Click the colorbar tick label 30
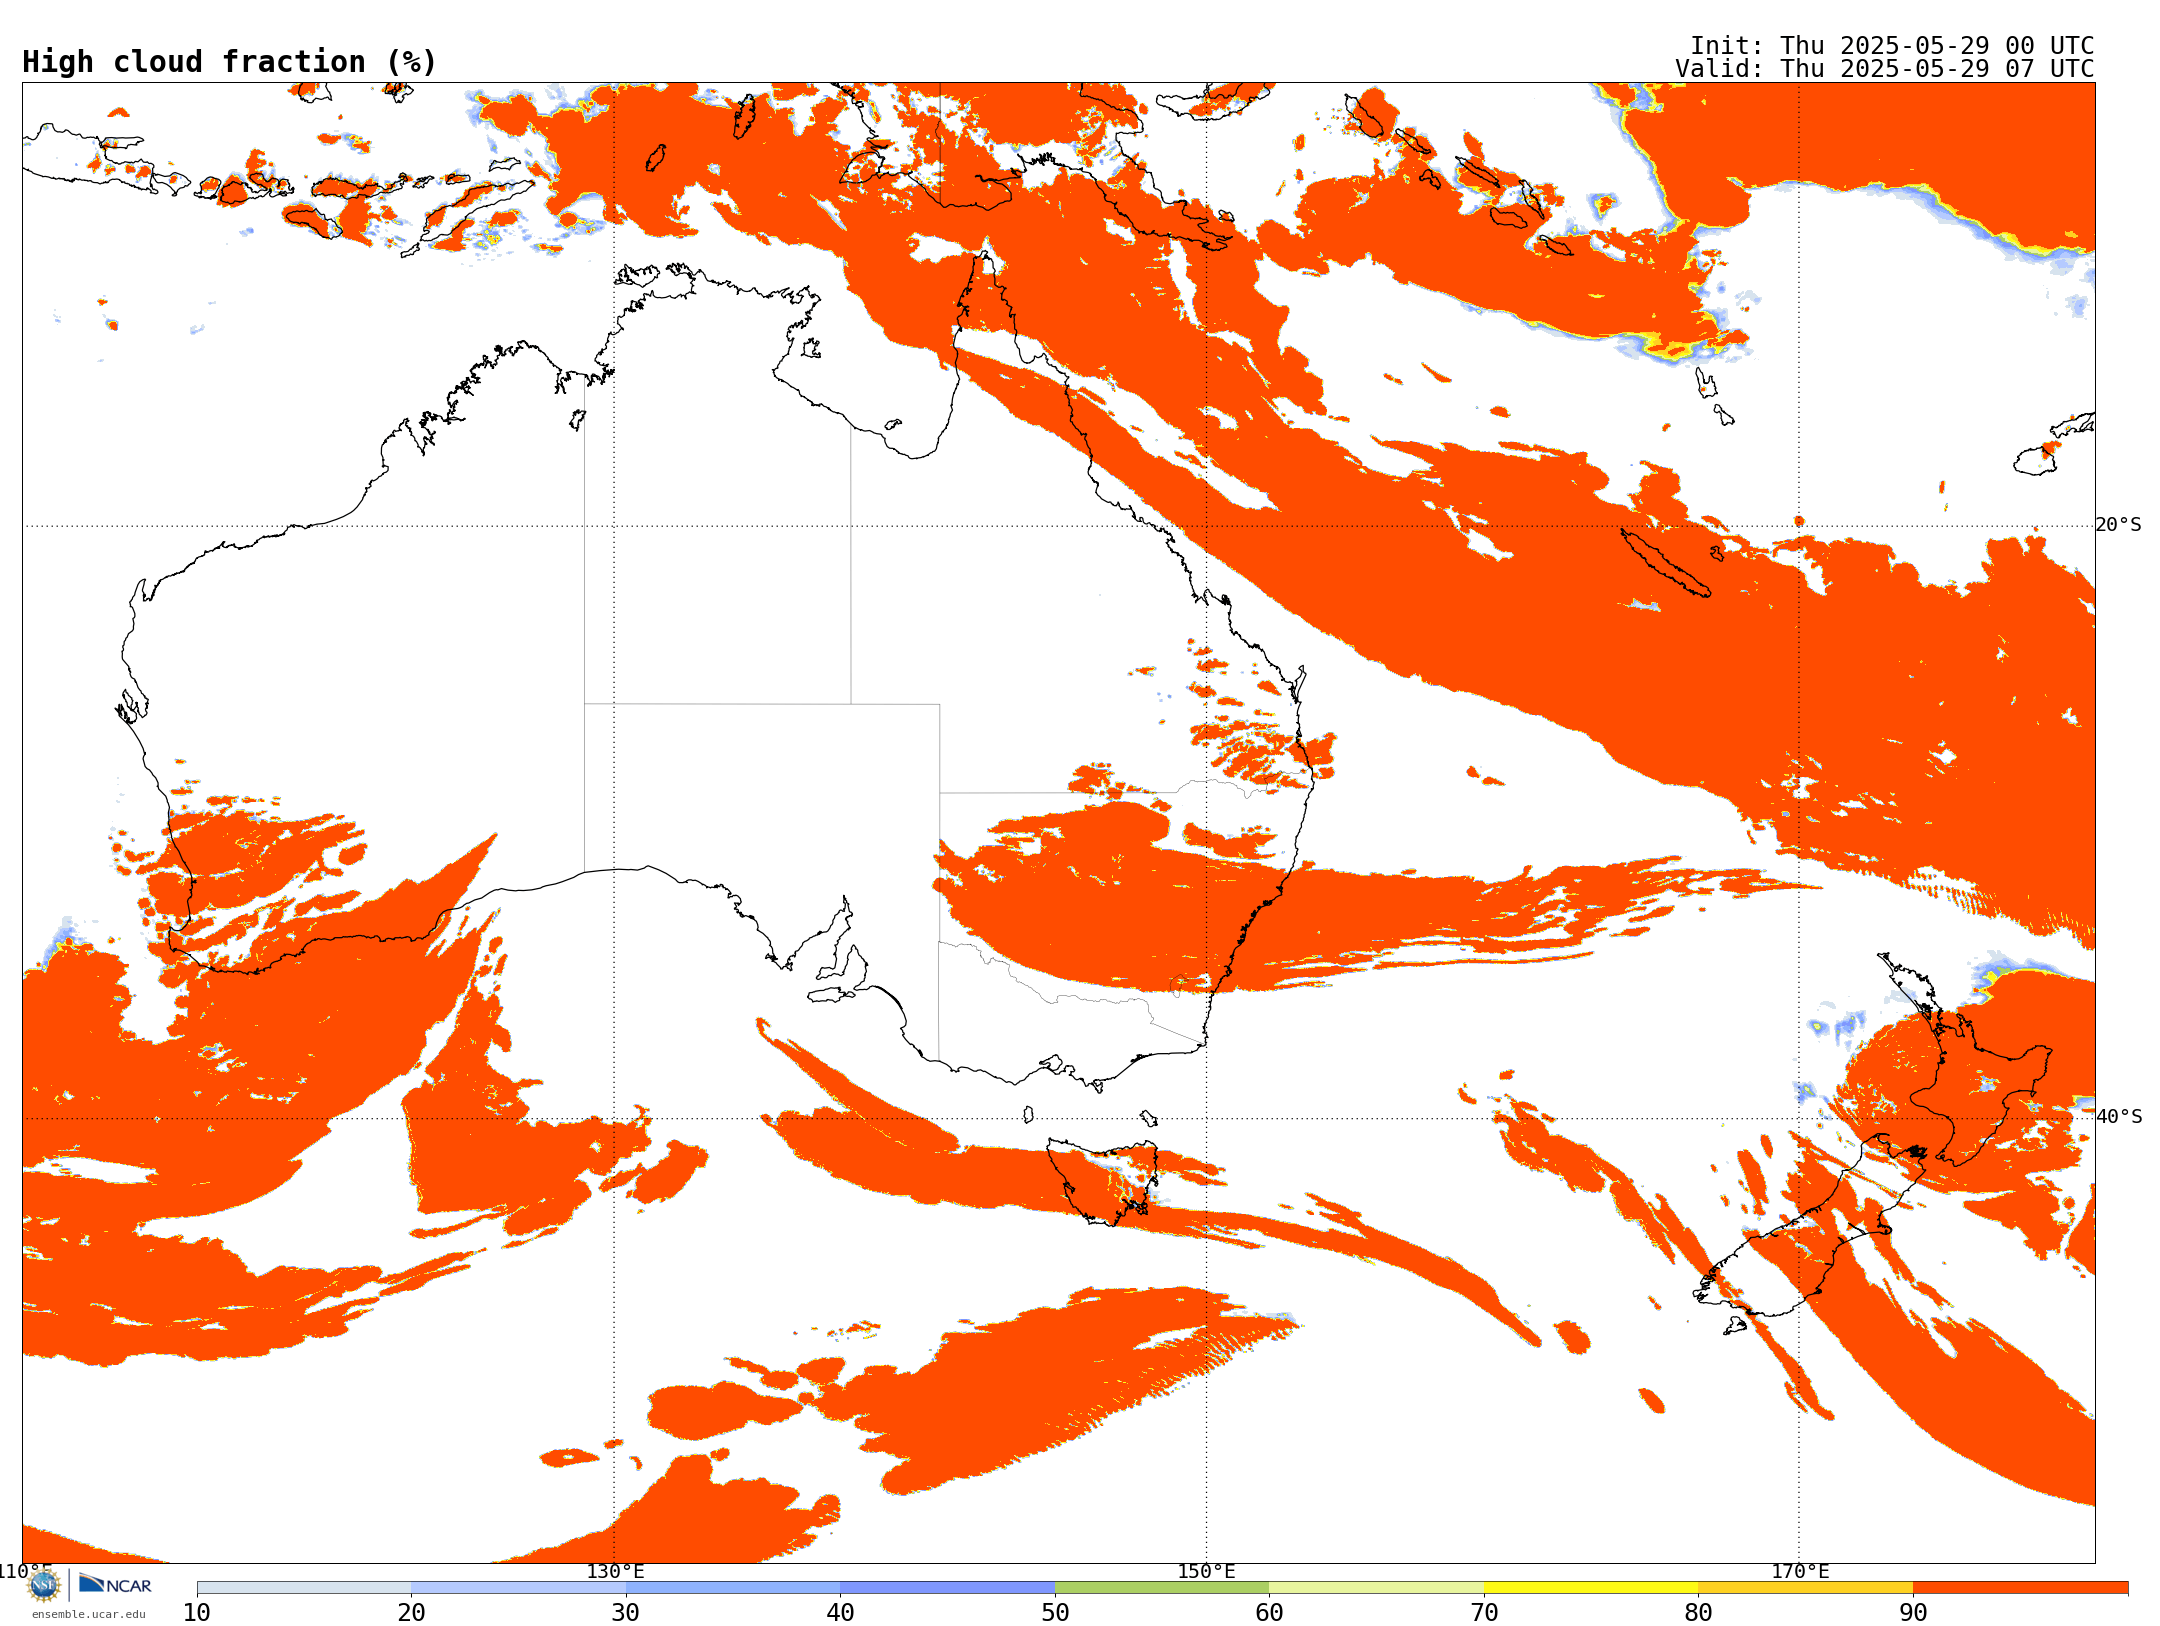 coord(626,1613)
